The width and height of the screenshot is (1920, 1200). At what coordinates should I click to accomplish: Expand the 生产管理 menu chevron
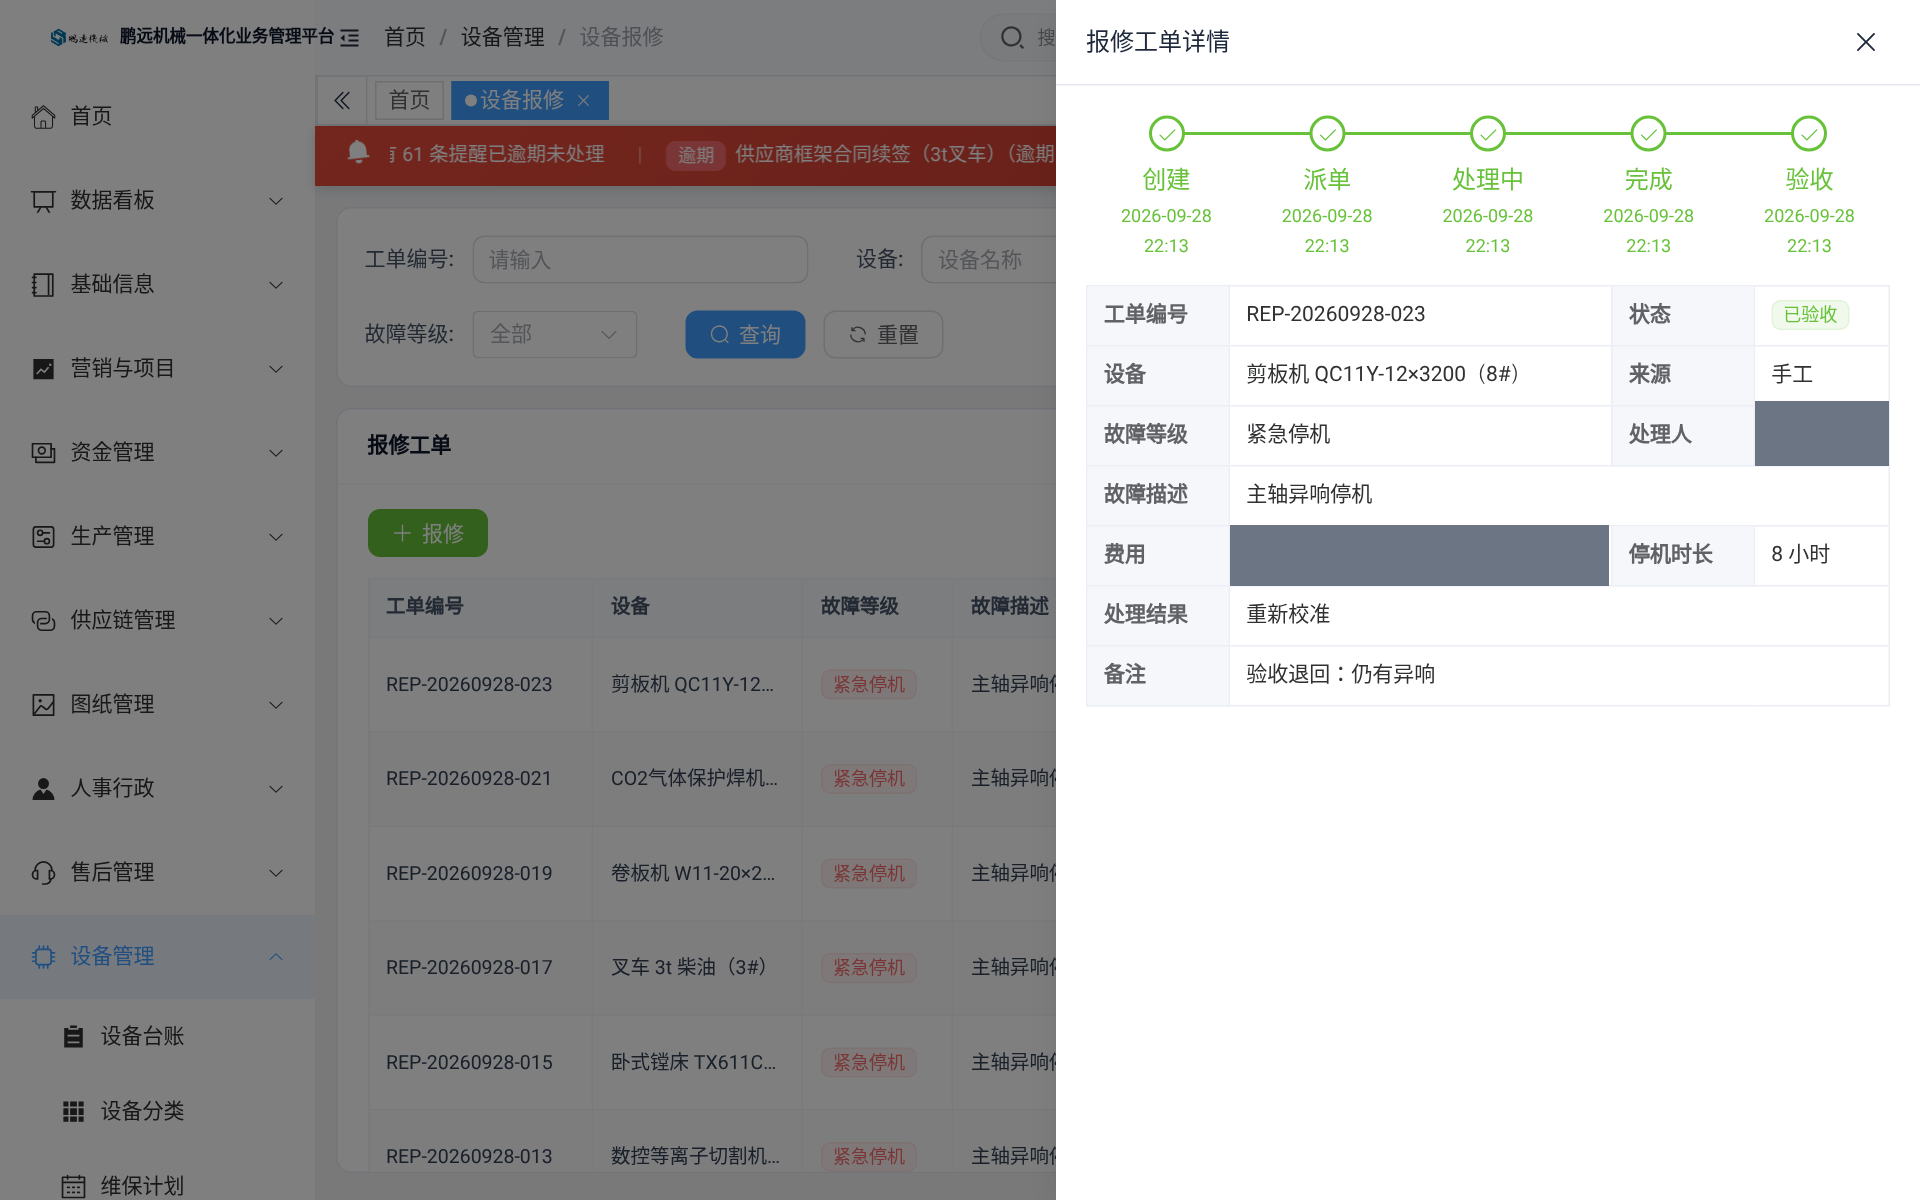tap(276, 537)
